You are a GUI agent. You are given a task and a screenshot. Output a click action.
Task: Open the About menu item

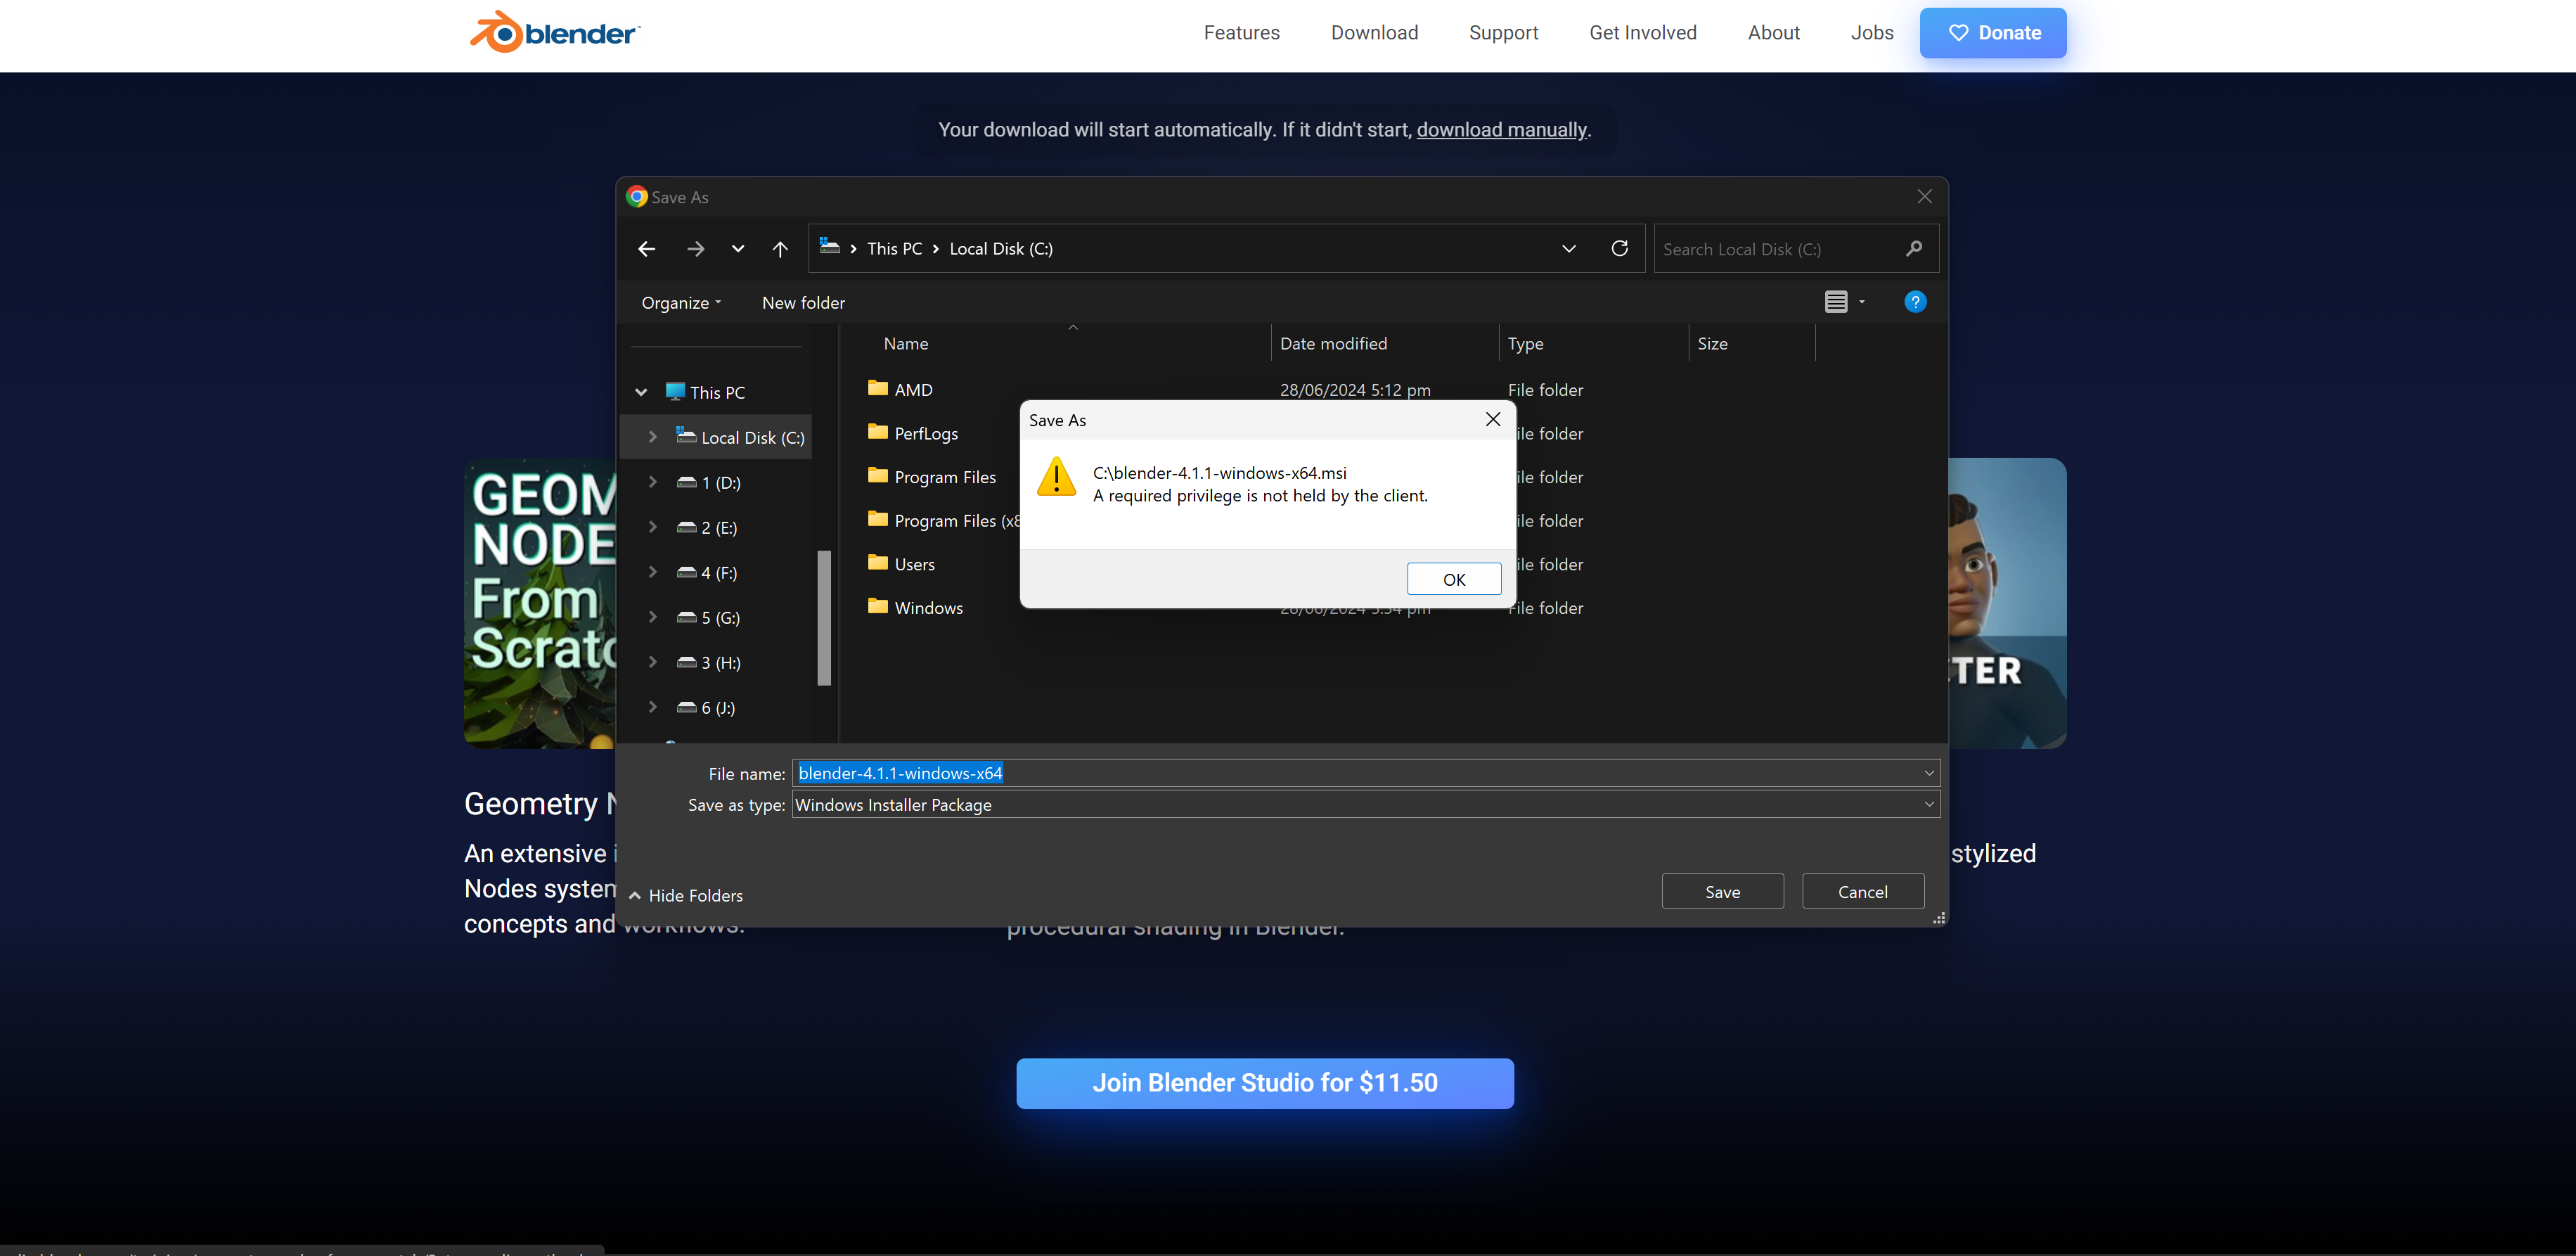tap(1773, 33)
